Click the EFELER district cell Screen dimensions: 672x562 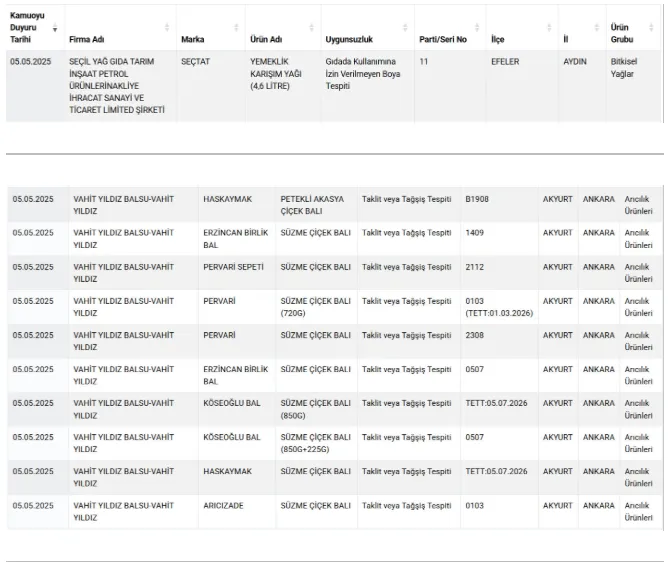tap(505, 62)
